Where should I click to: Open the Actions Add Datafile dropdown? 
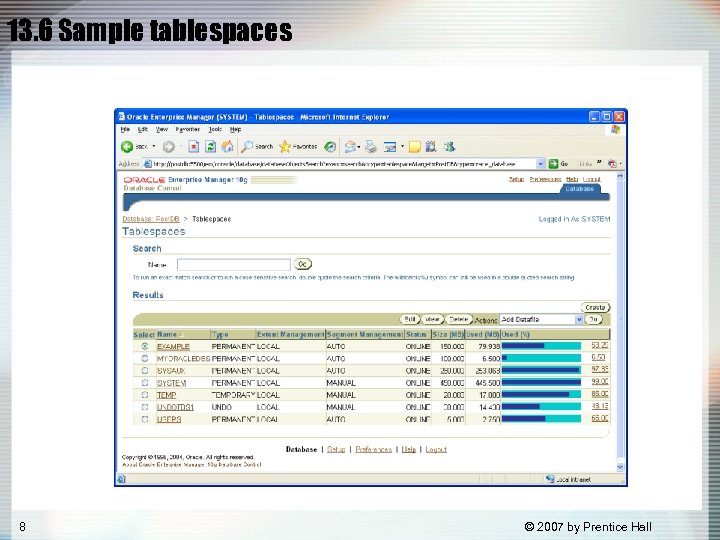(541, 319)
